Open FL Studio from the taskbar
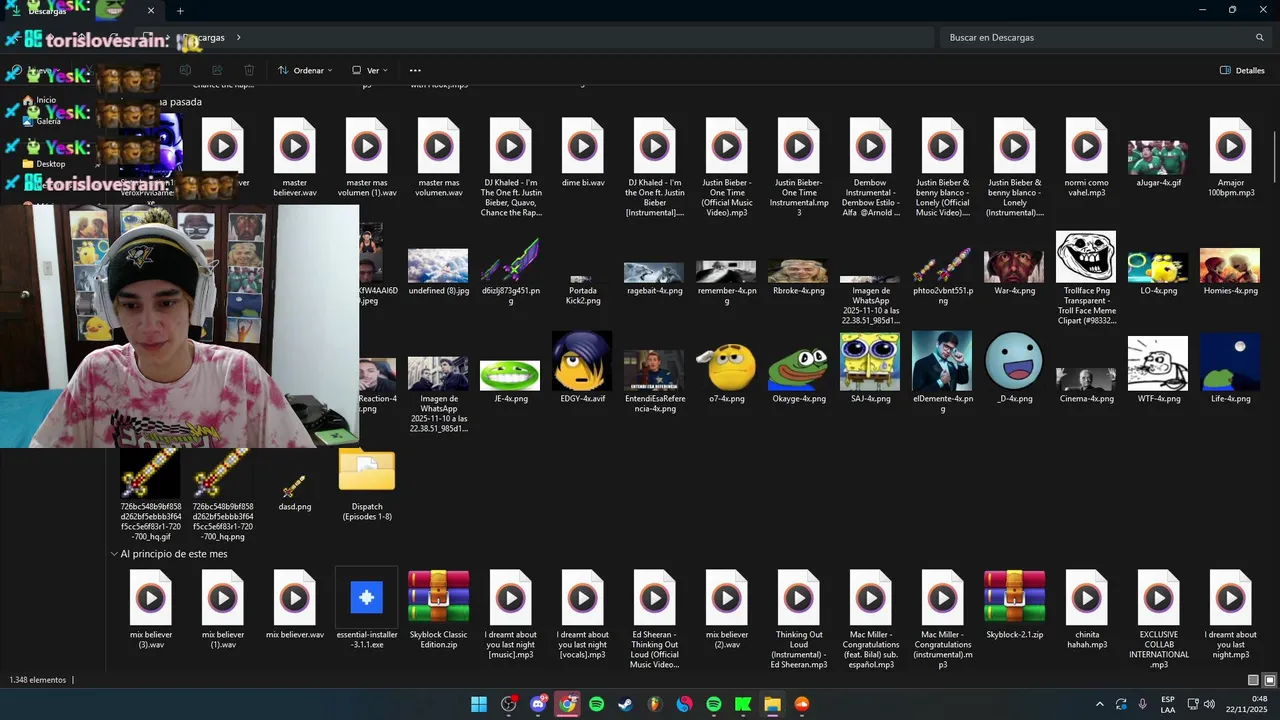Image resolution: width=1280 pixels, height=720 pixels. click(655, 704)
